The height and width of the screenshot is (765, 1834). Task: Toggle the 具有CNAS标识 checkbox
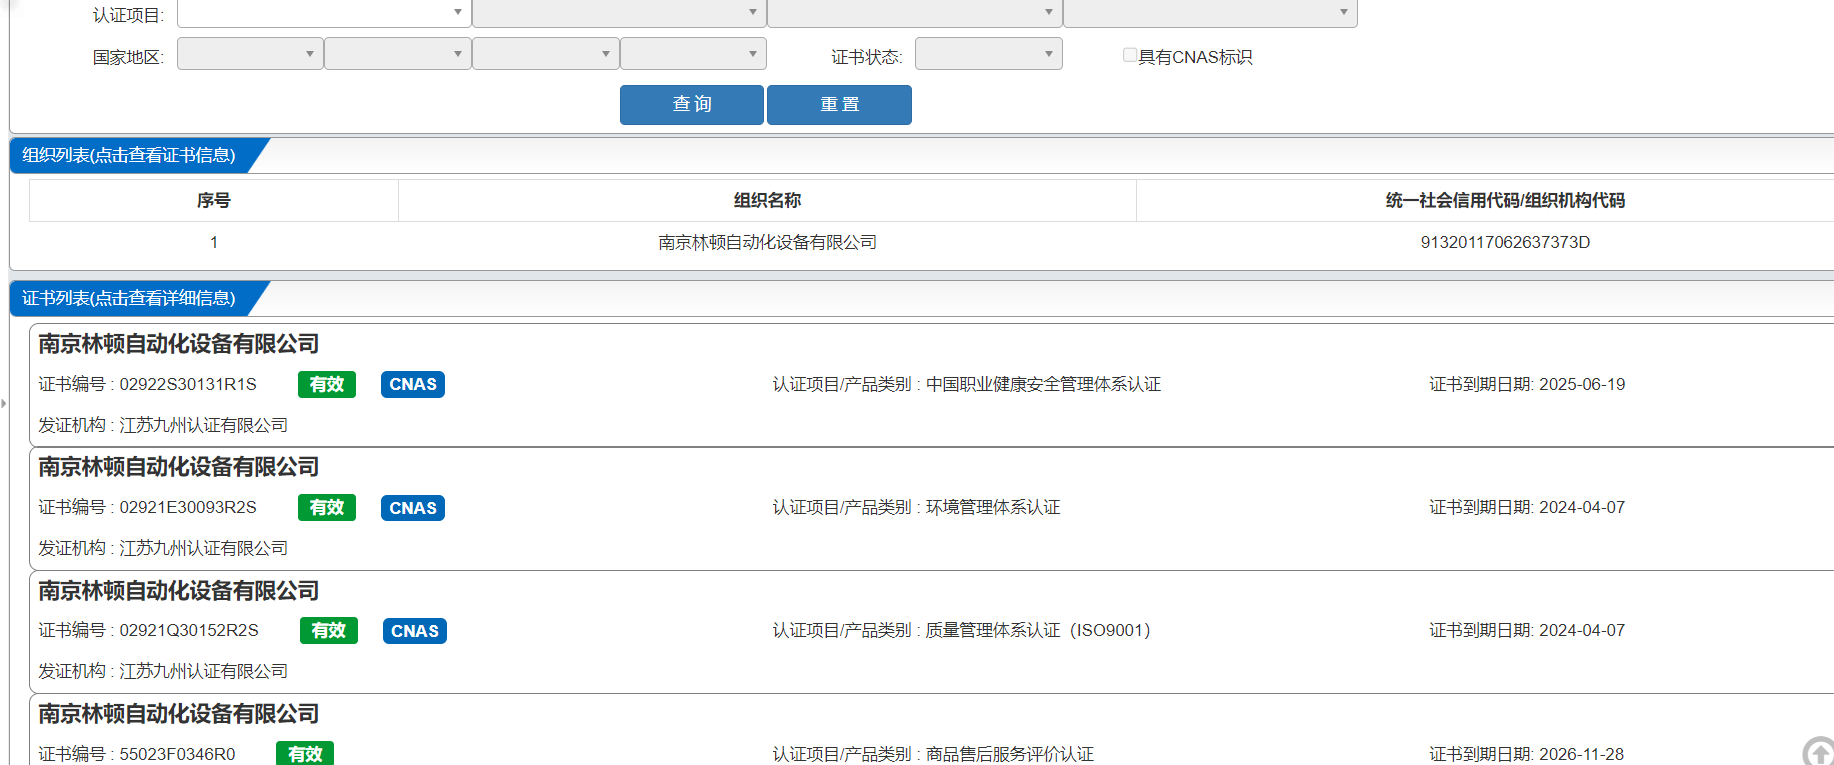click(x=1129, y=55)
